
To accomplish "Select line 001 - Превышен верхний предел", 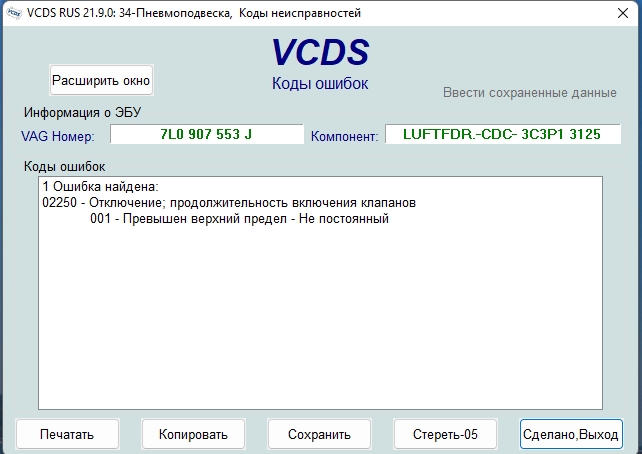I will 239,219.
